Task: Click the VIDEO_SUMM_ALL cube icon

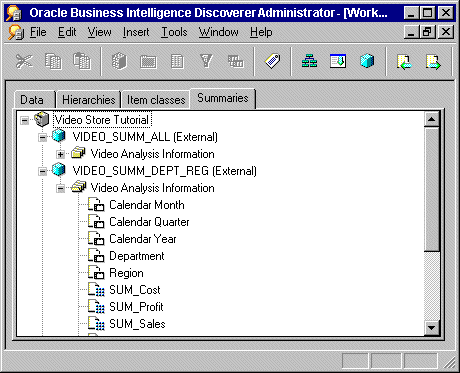Action: [59, 136]
